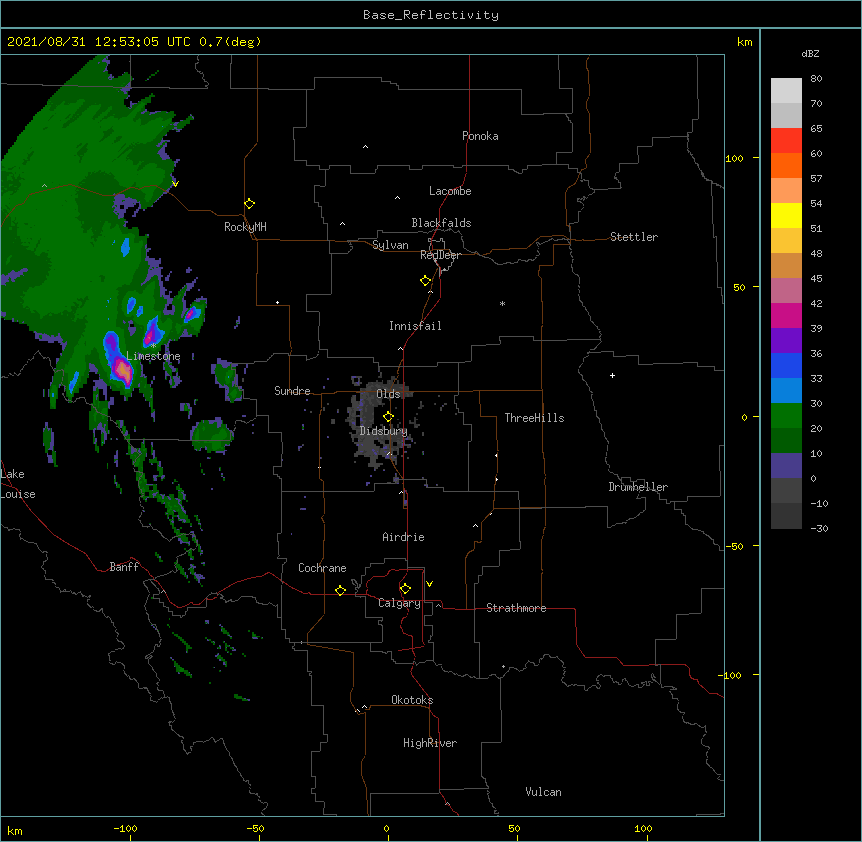Click the Sylvan label on the map
The width and height of the screenshot is (862, 842).
tap(390, 245)
